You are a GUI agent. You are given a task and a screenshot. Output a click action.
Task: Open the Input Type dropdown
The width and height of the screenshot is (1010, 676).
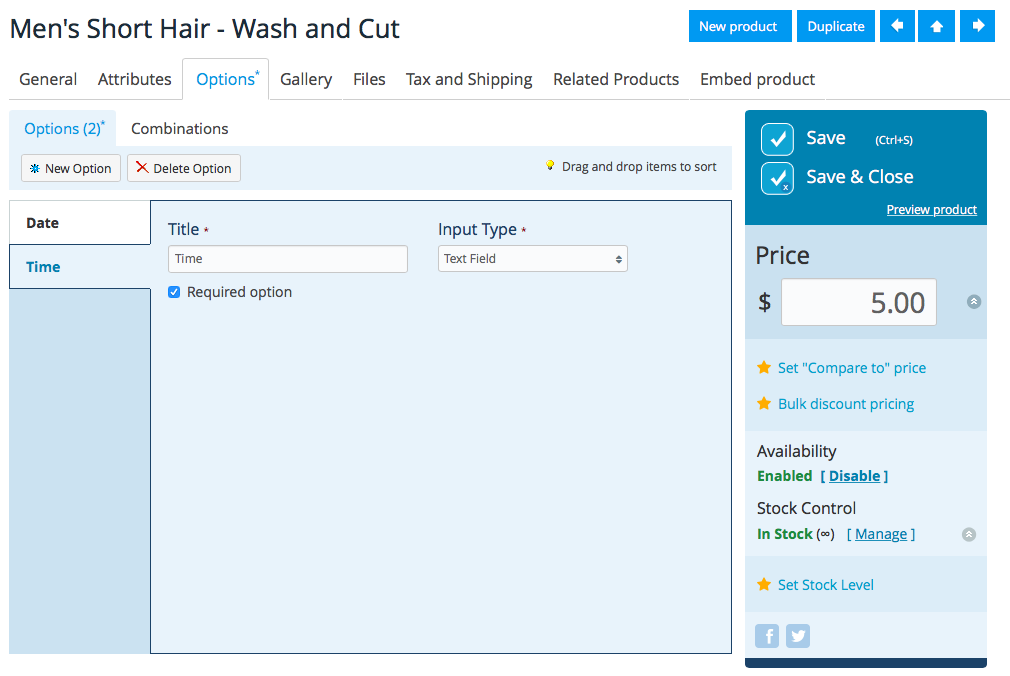coord(533,258)
